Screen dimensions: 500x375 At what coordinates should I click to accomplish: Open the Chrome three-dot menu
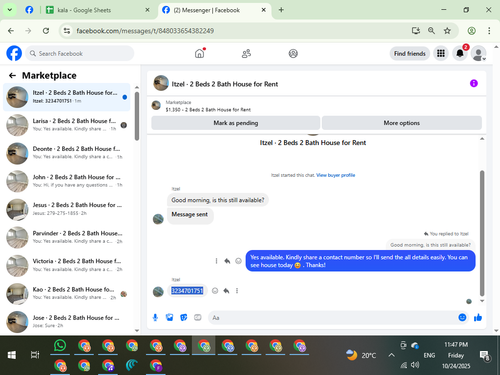tap(489, 31)
